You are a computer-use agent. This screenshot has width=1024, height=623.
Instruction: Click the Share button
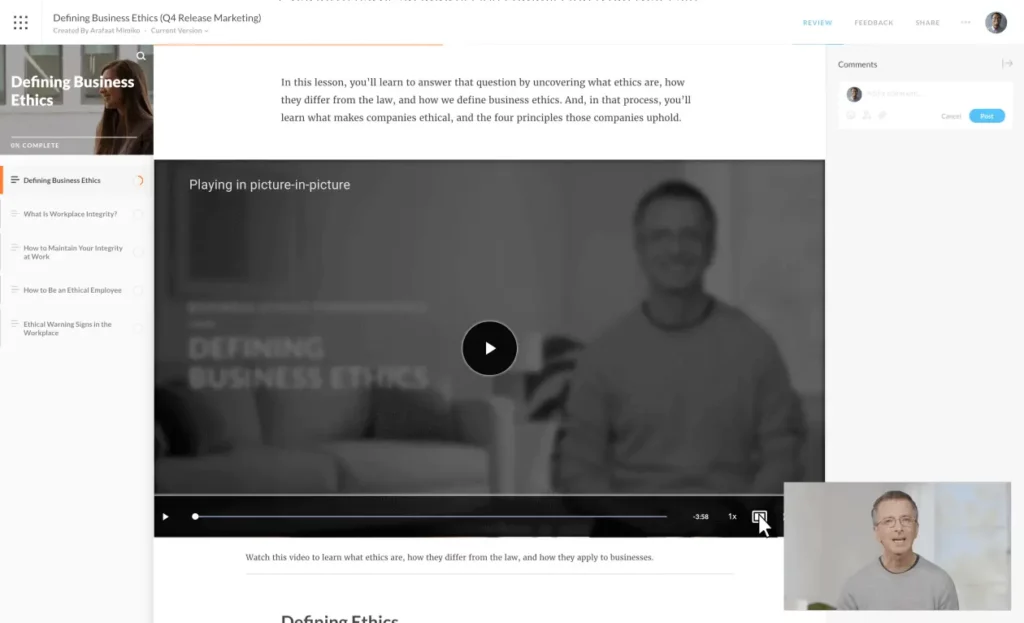(x=927, y=23)
